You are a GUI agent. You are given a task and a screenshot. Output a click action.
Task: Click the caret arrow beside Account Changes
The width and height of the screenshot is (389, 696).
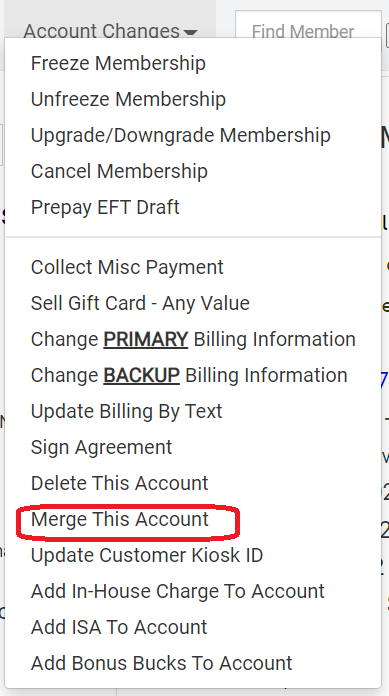191,32
